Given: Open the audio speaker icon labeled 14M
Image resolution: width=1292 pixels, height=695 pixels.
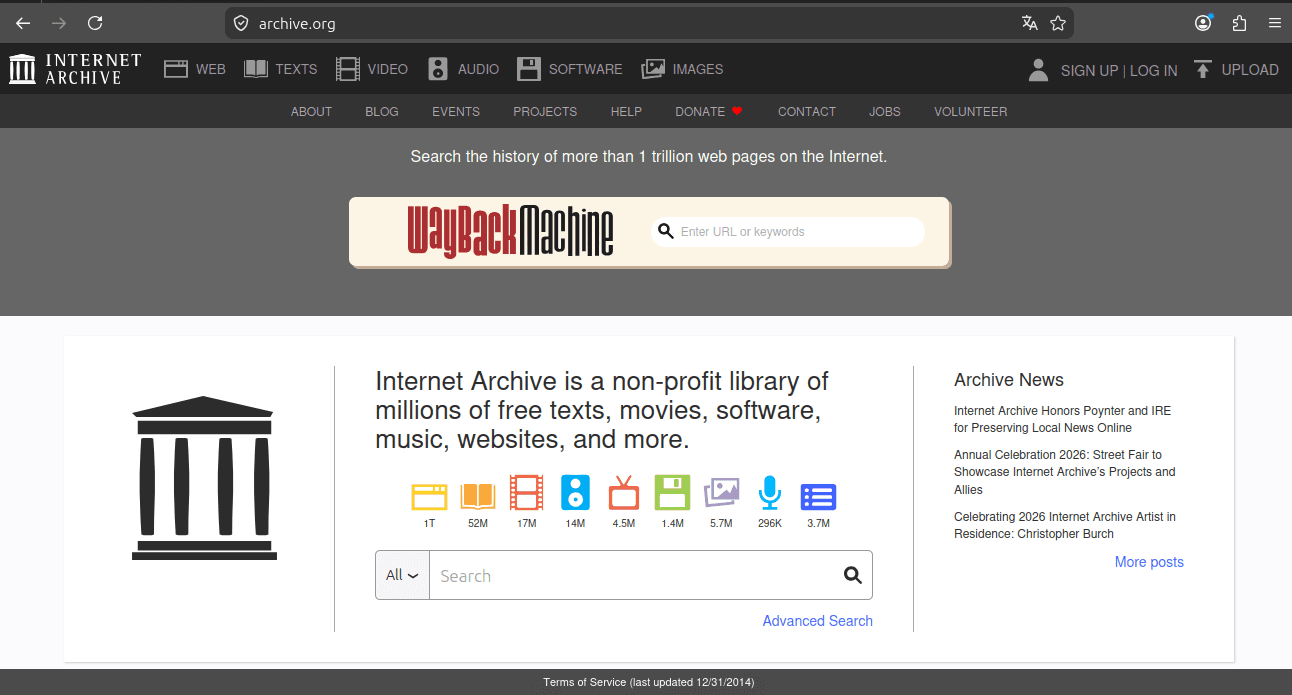Looking at the screenshot, I should click(575, 493).
